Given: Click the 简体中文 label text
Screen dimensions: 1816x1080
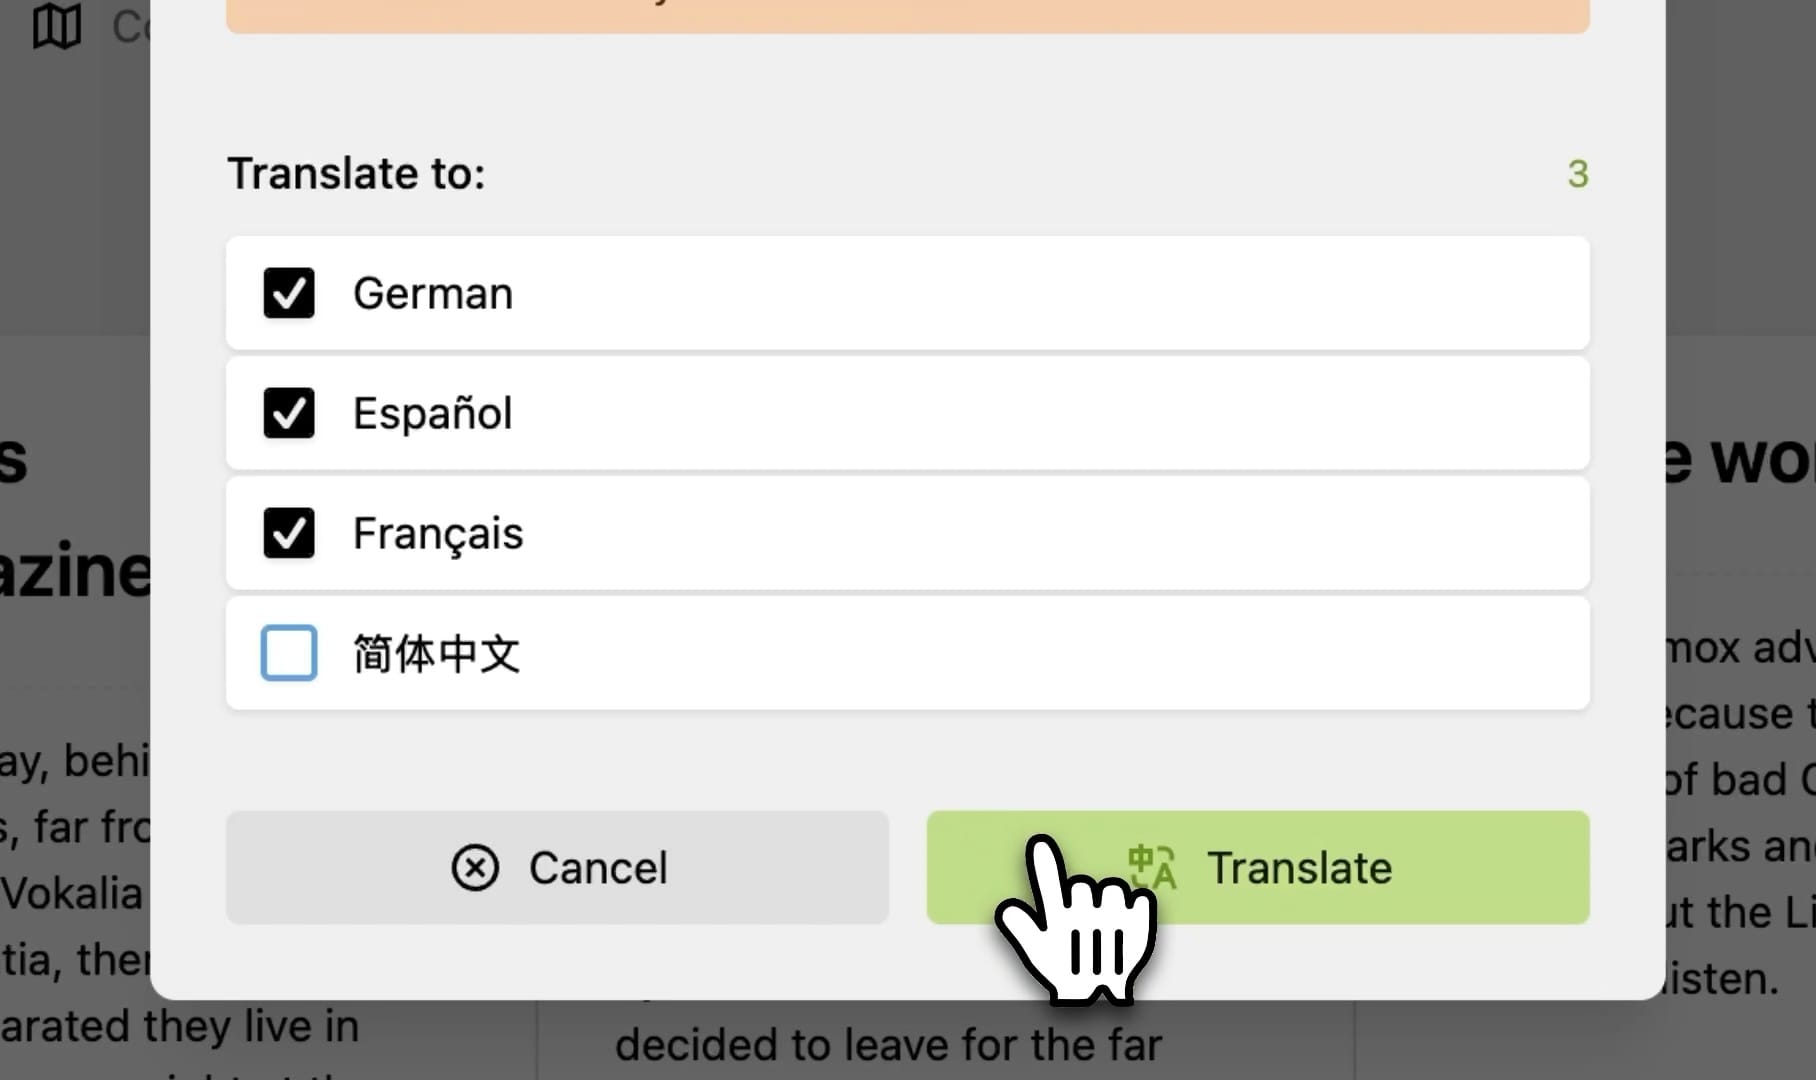Looking at the screenshot, I should [x=437, y=654].
